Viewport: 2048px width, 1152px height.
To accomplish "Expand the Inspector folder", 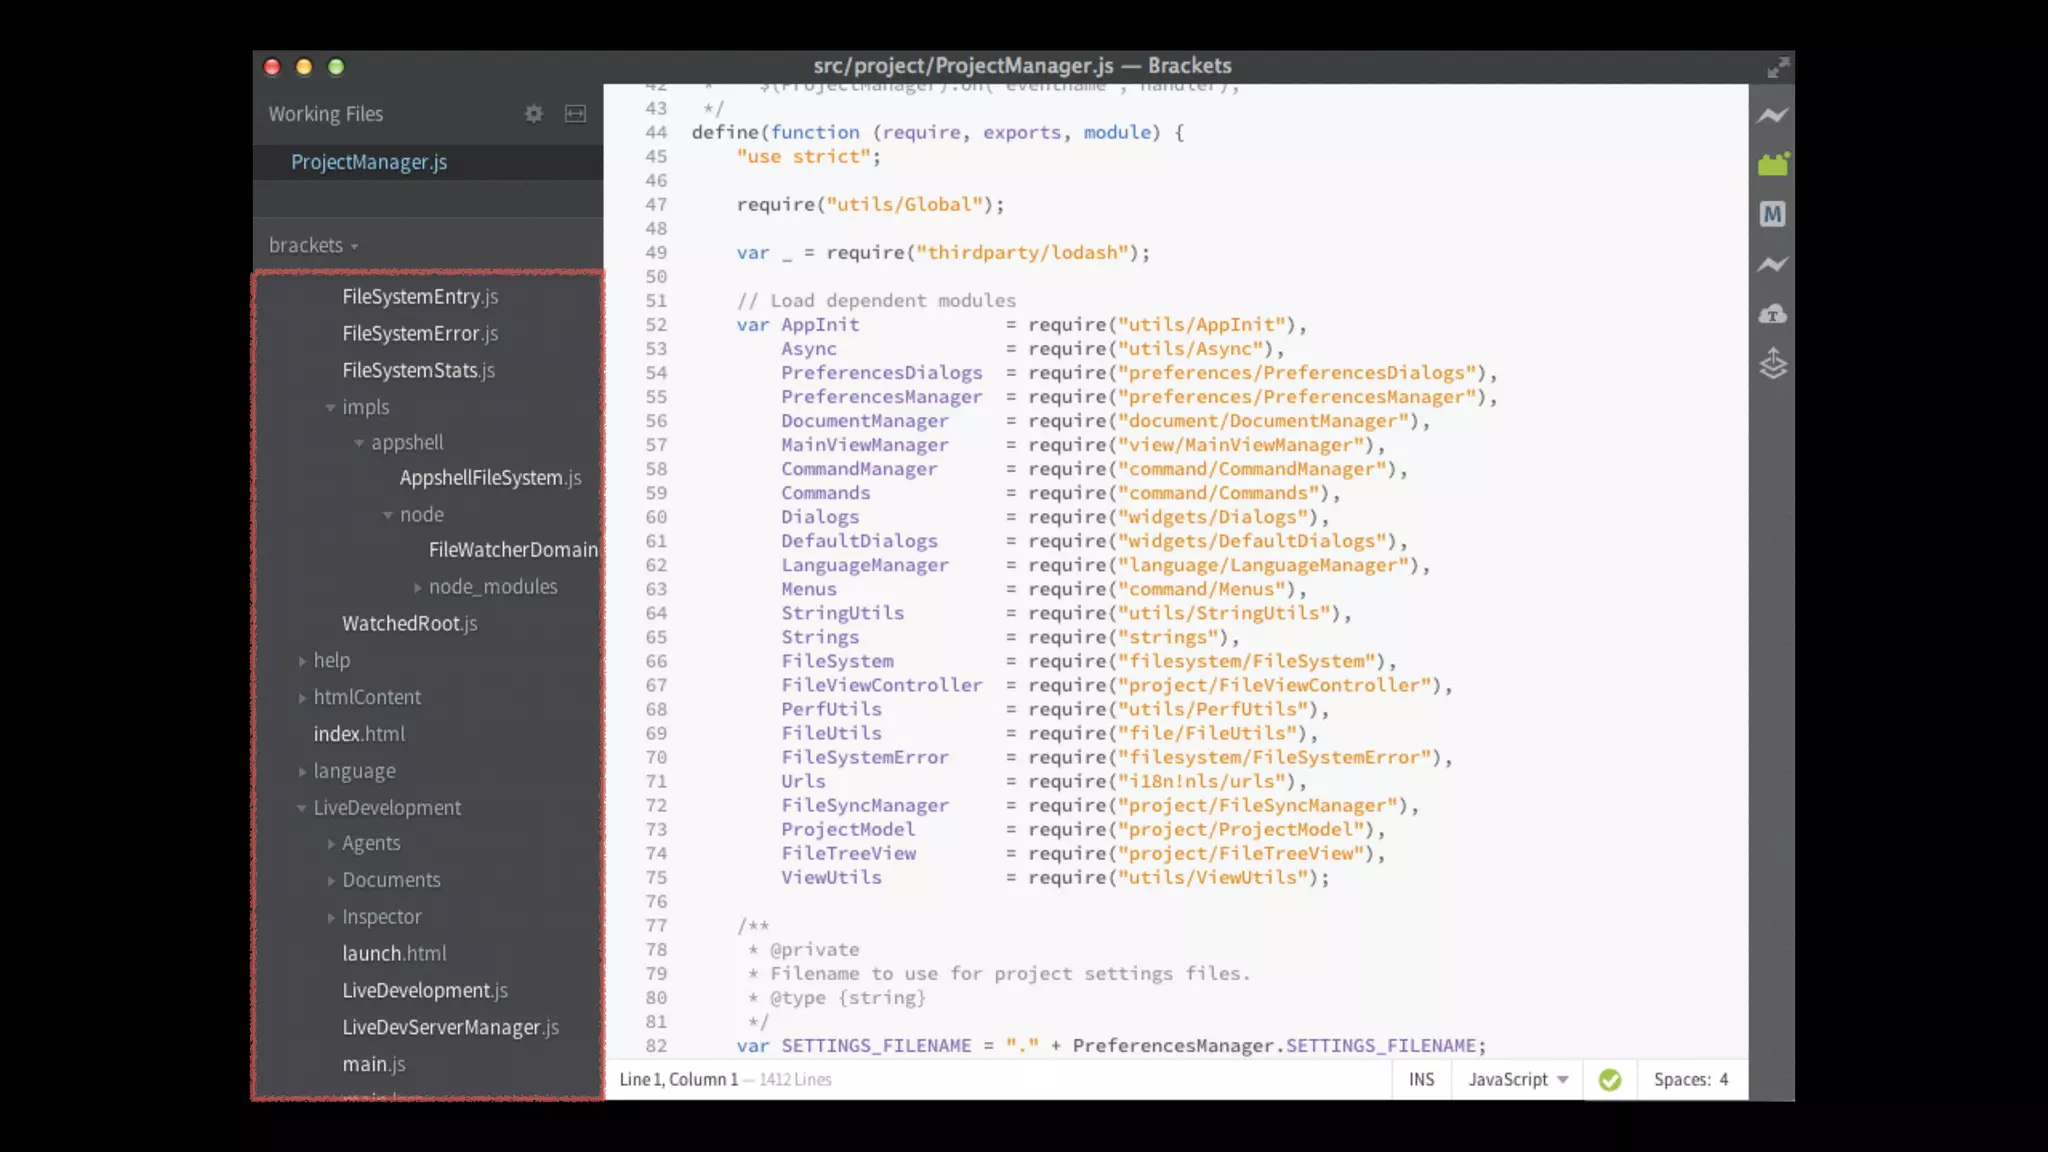I will pyautogui.click(x=331, y=918).
